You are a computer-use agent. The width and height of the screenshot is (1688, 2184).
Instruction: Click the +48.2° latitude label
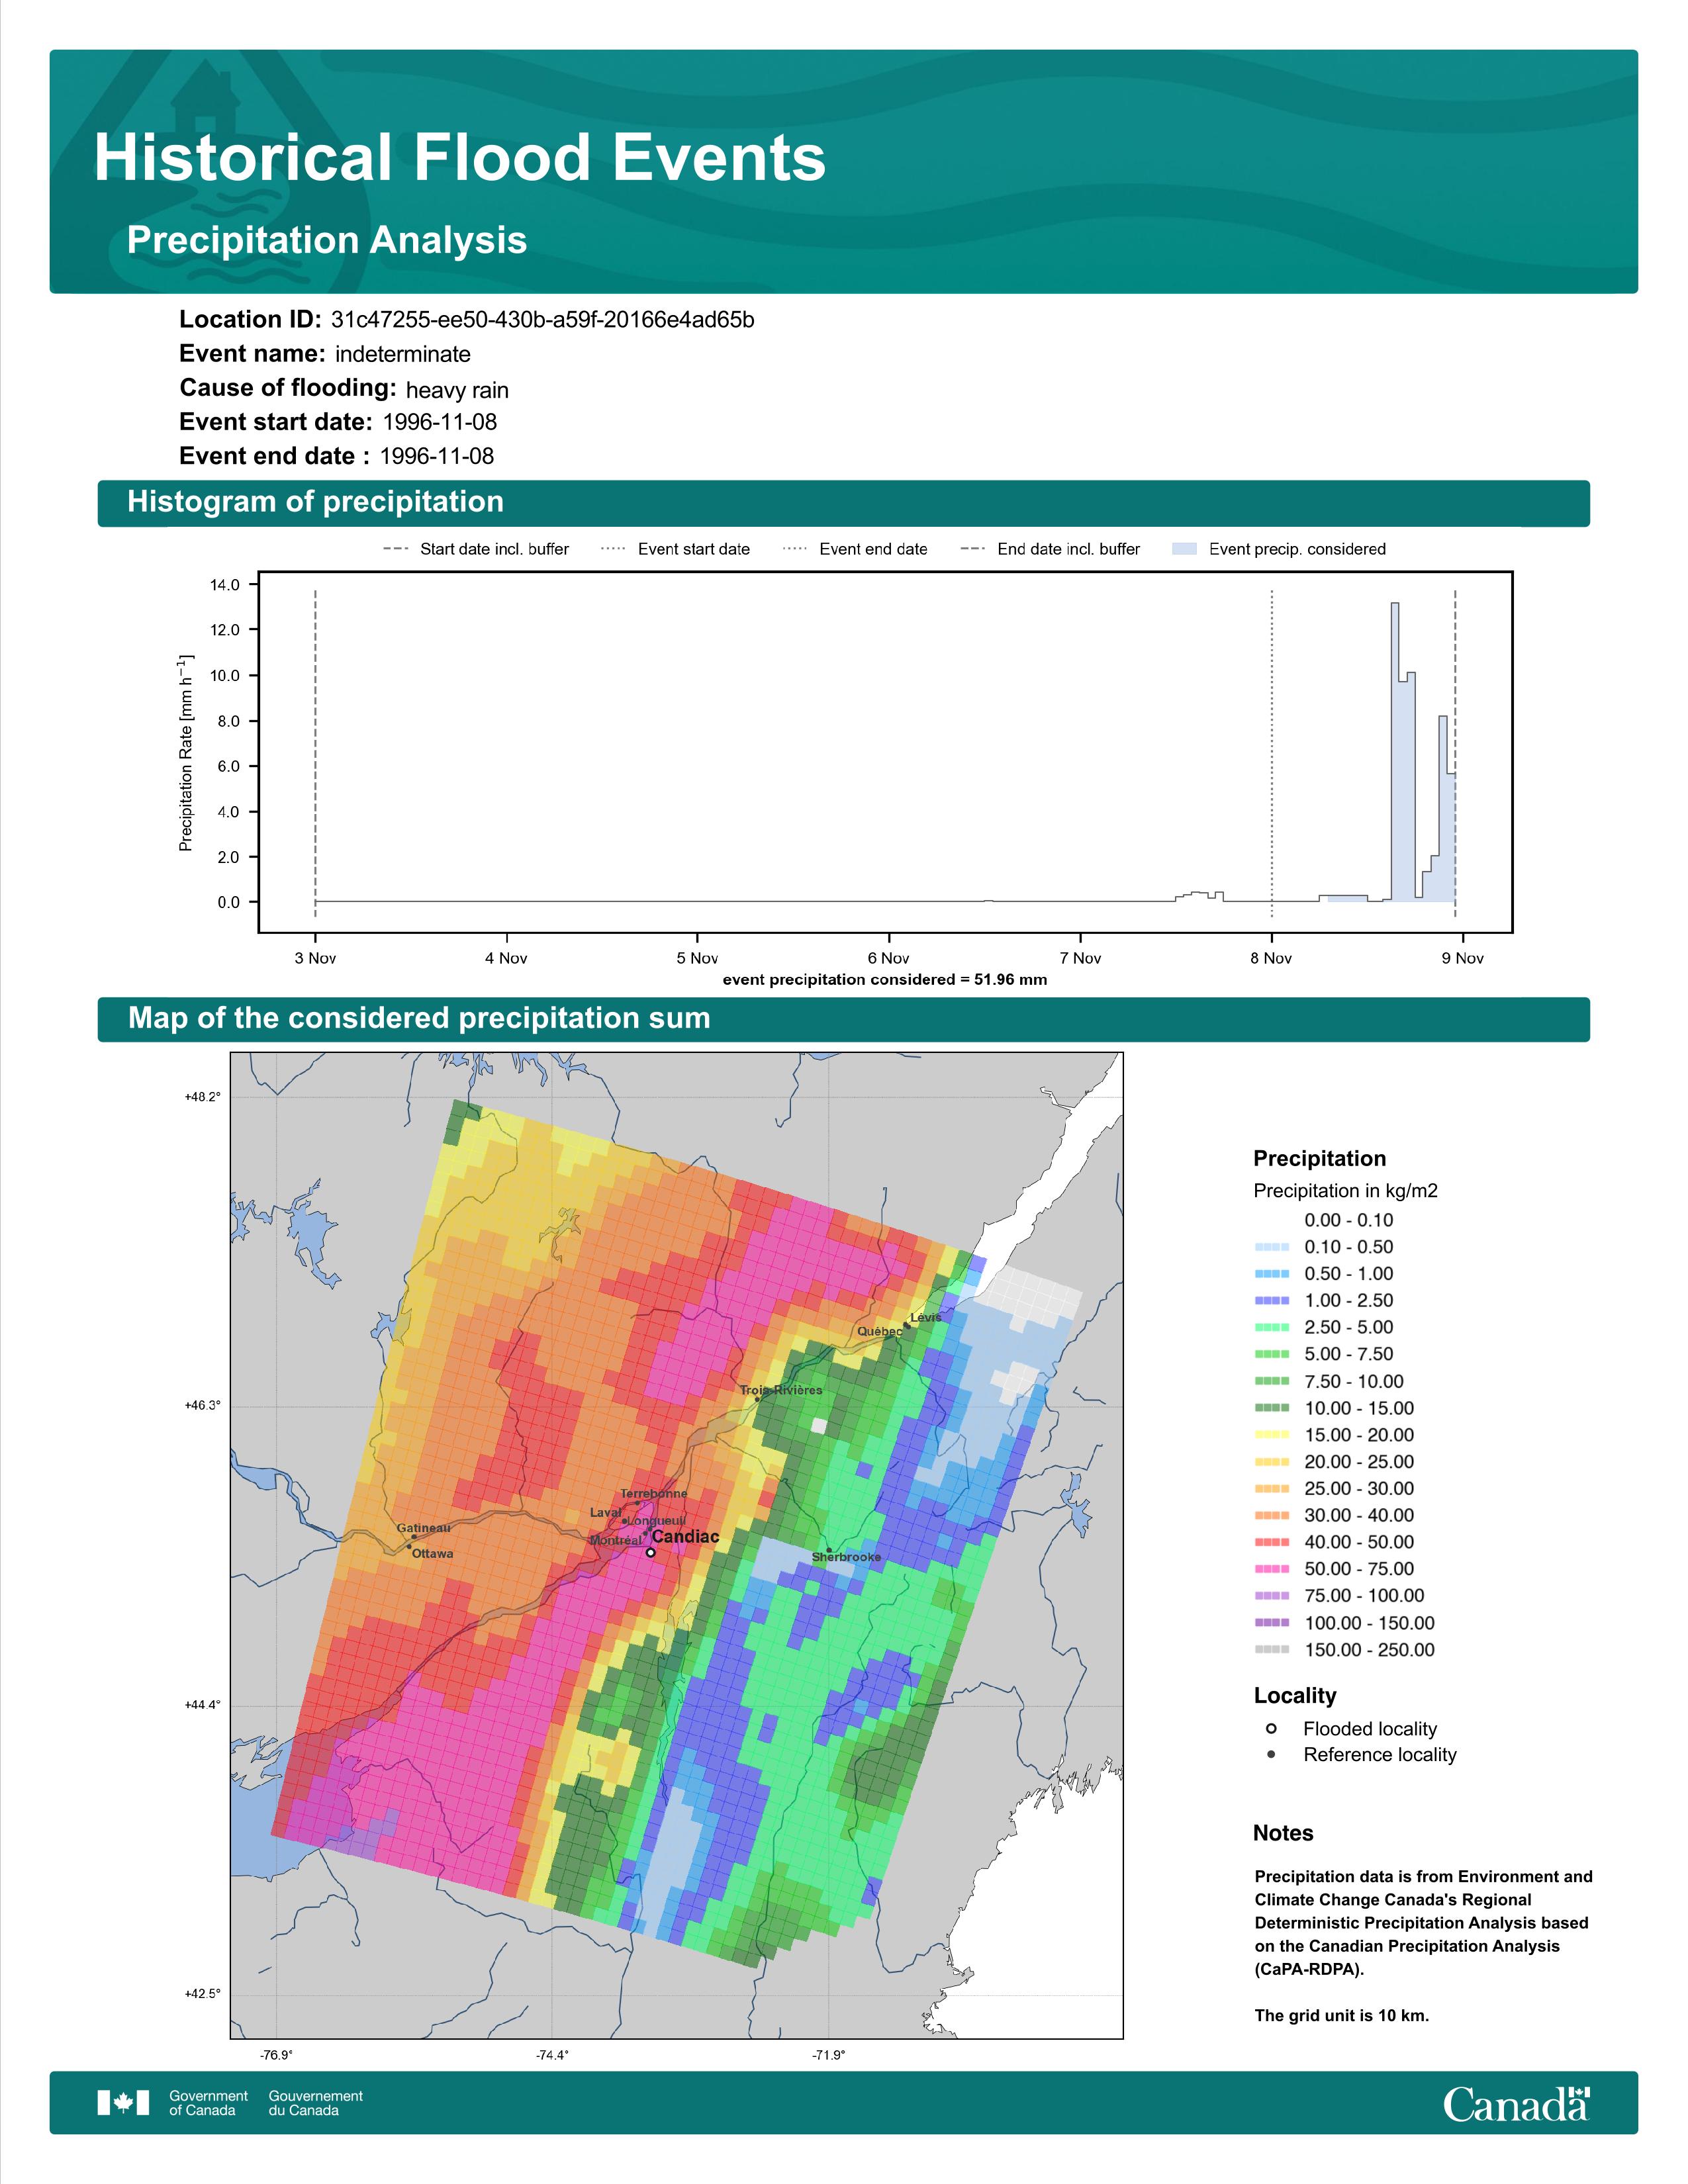coord(203,1097)
